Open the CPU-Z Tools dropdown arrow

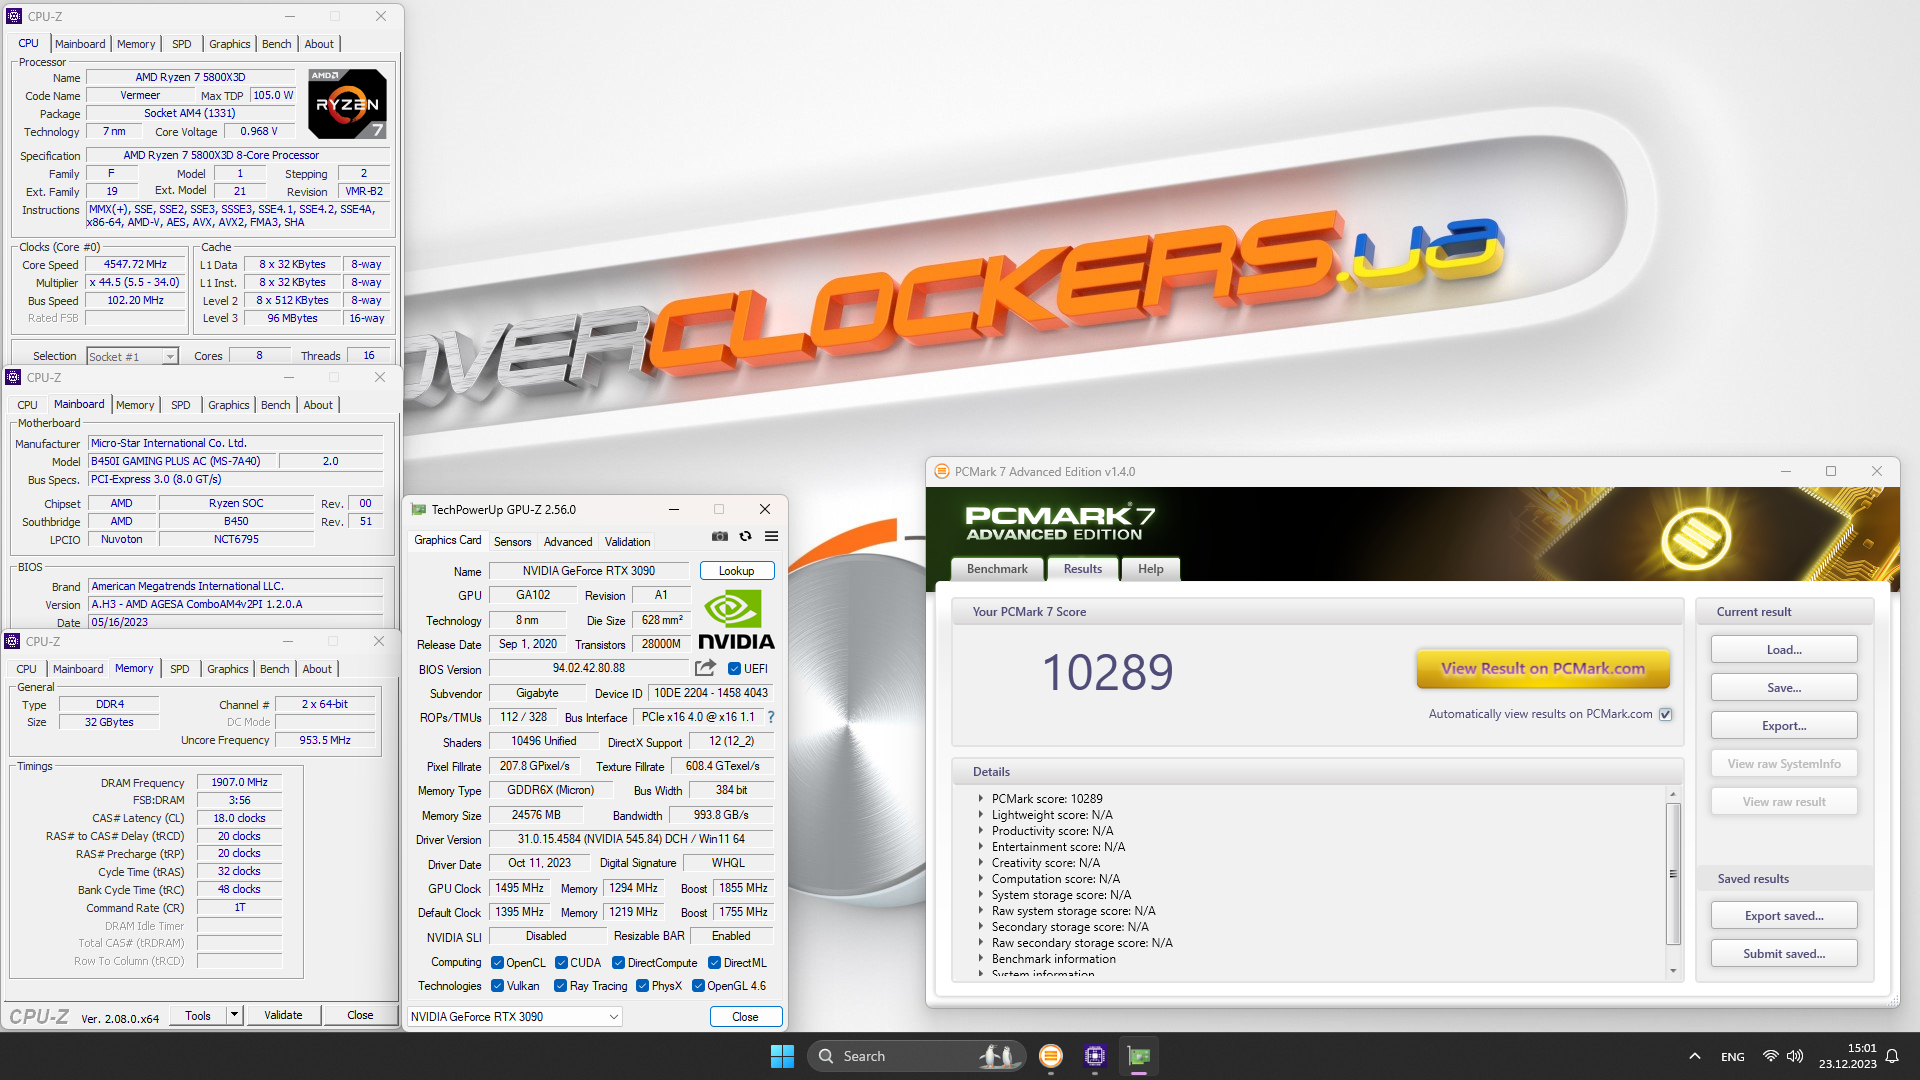(x=234, y=1015)
